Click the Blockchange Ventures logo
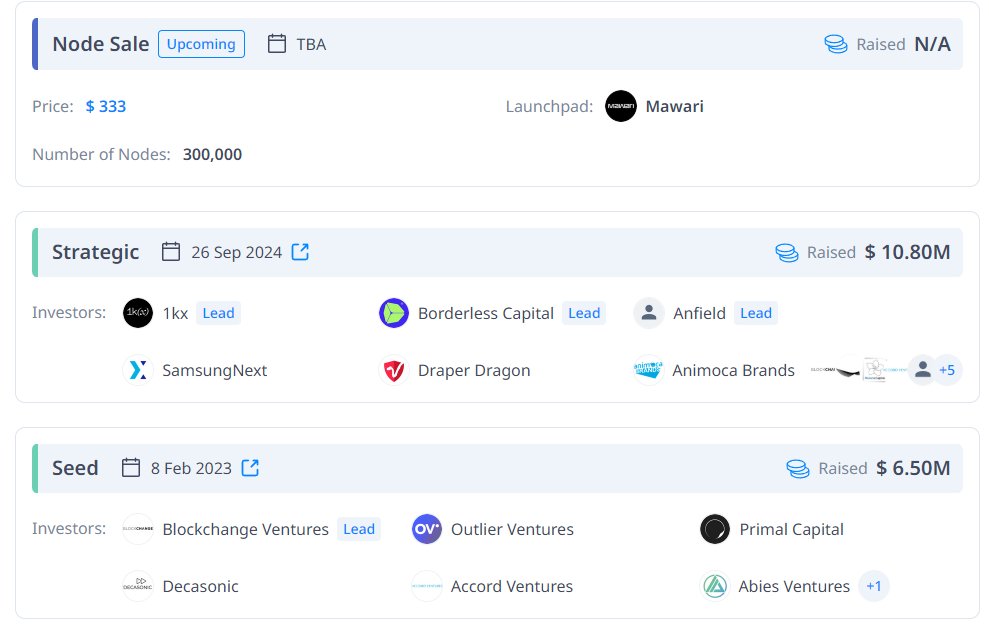989x629 pixels. (138, 529)
